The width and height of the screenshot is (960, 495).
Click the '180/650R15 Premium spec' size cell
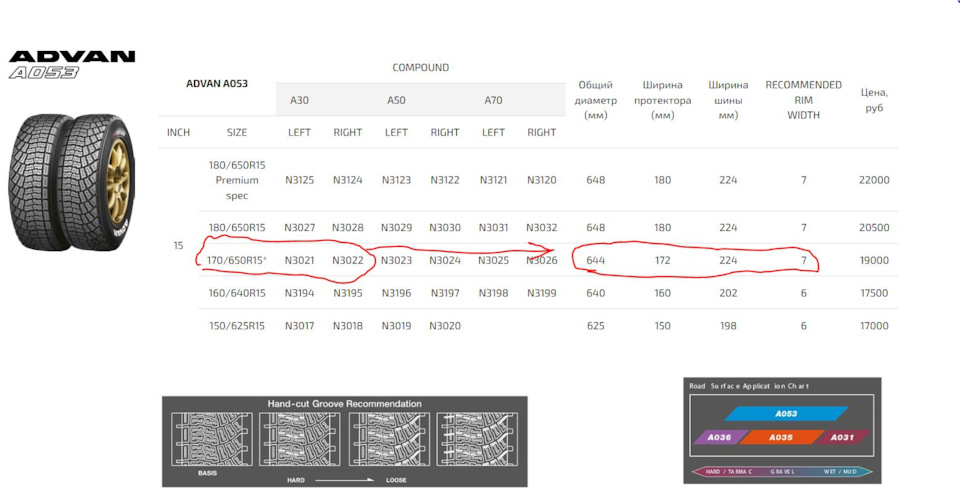(x=237, y=180)
